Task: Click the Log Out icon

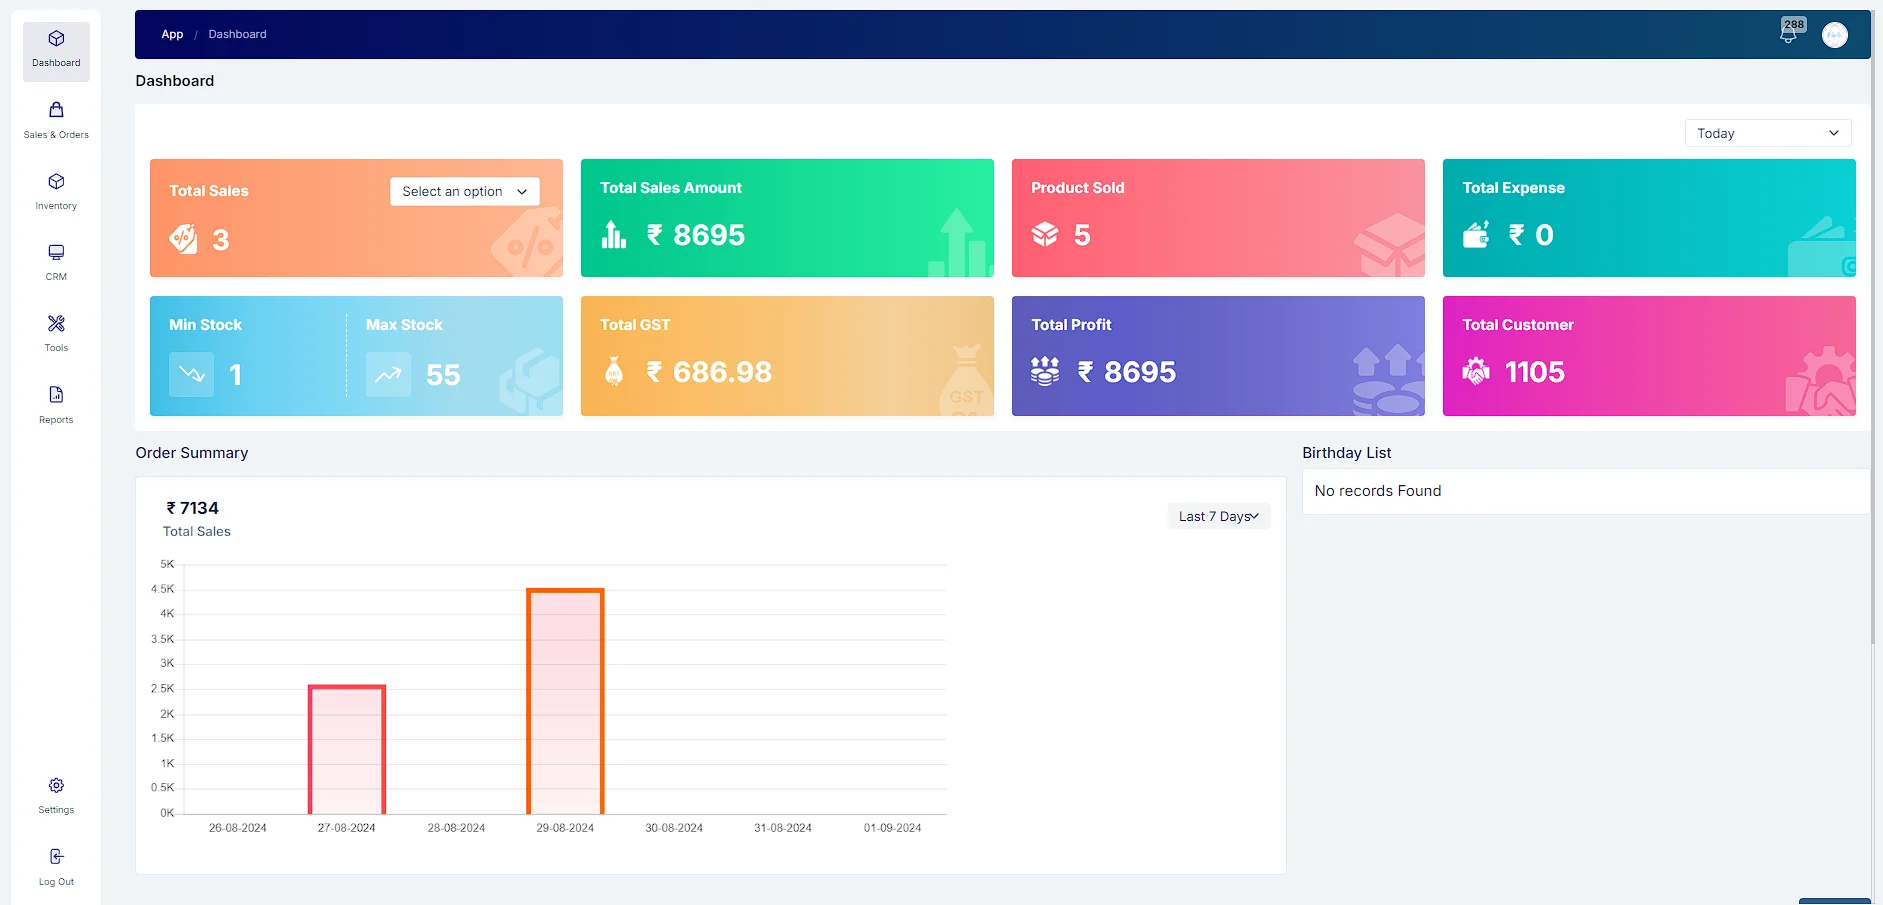Action: click(55, 856)
